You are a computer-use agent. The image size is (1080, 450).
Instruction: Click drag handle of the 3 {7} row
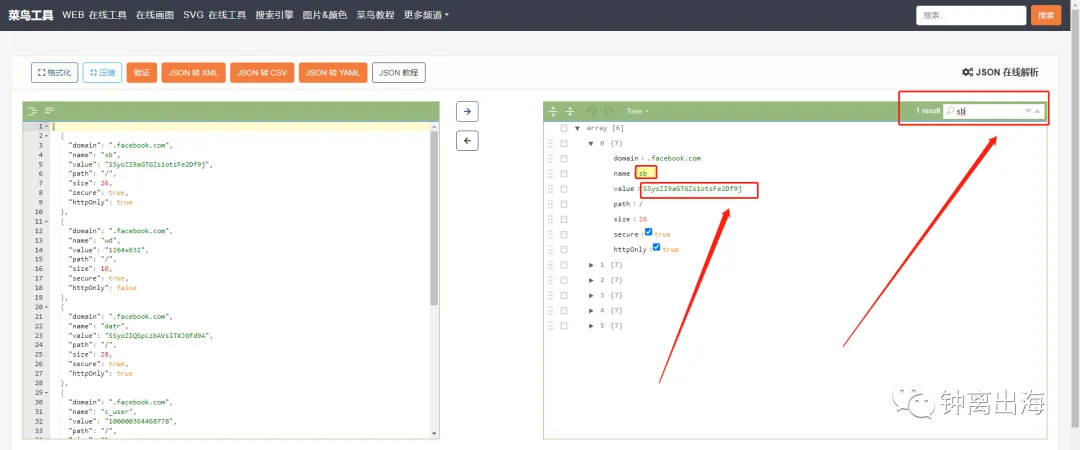(x=550, y=295)
